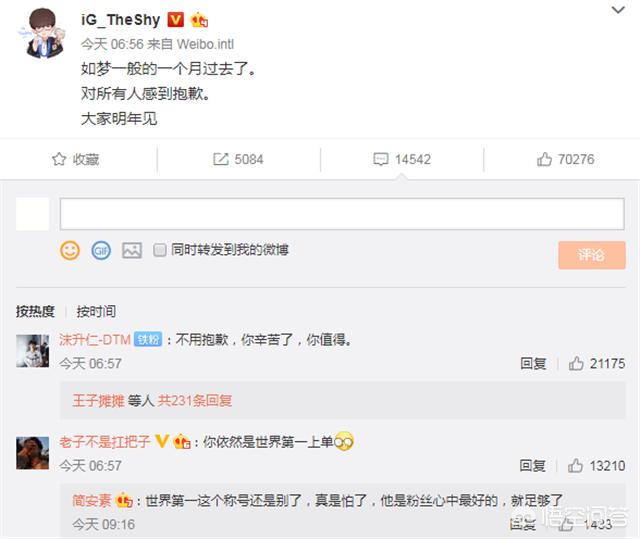Sort comments by 按时间
The width and height of the screenshot is (640, 539).
pos(96,311)
